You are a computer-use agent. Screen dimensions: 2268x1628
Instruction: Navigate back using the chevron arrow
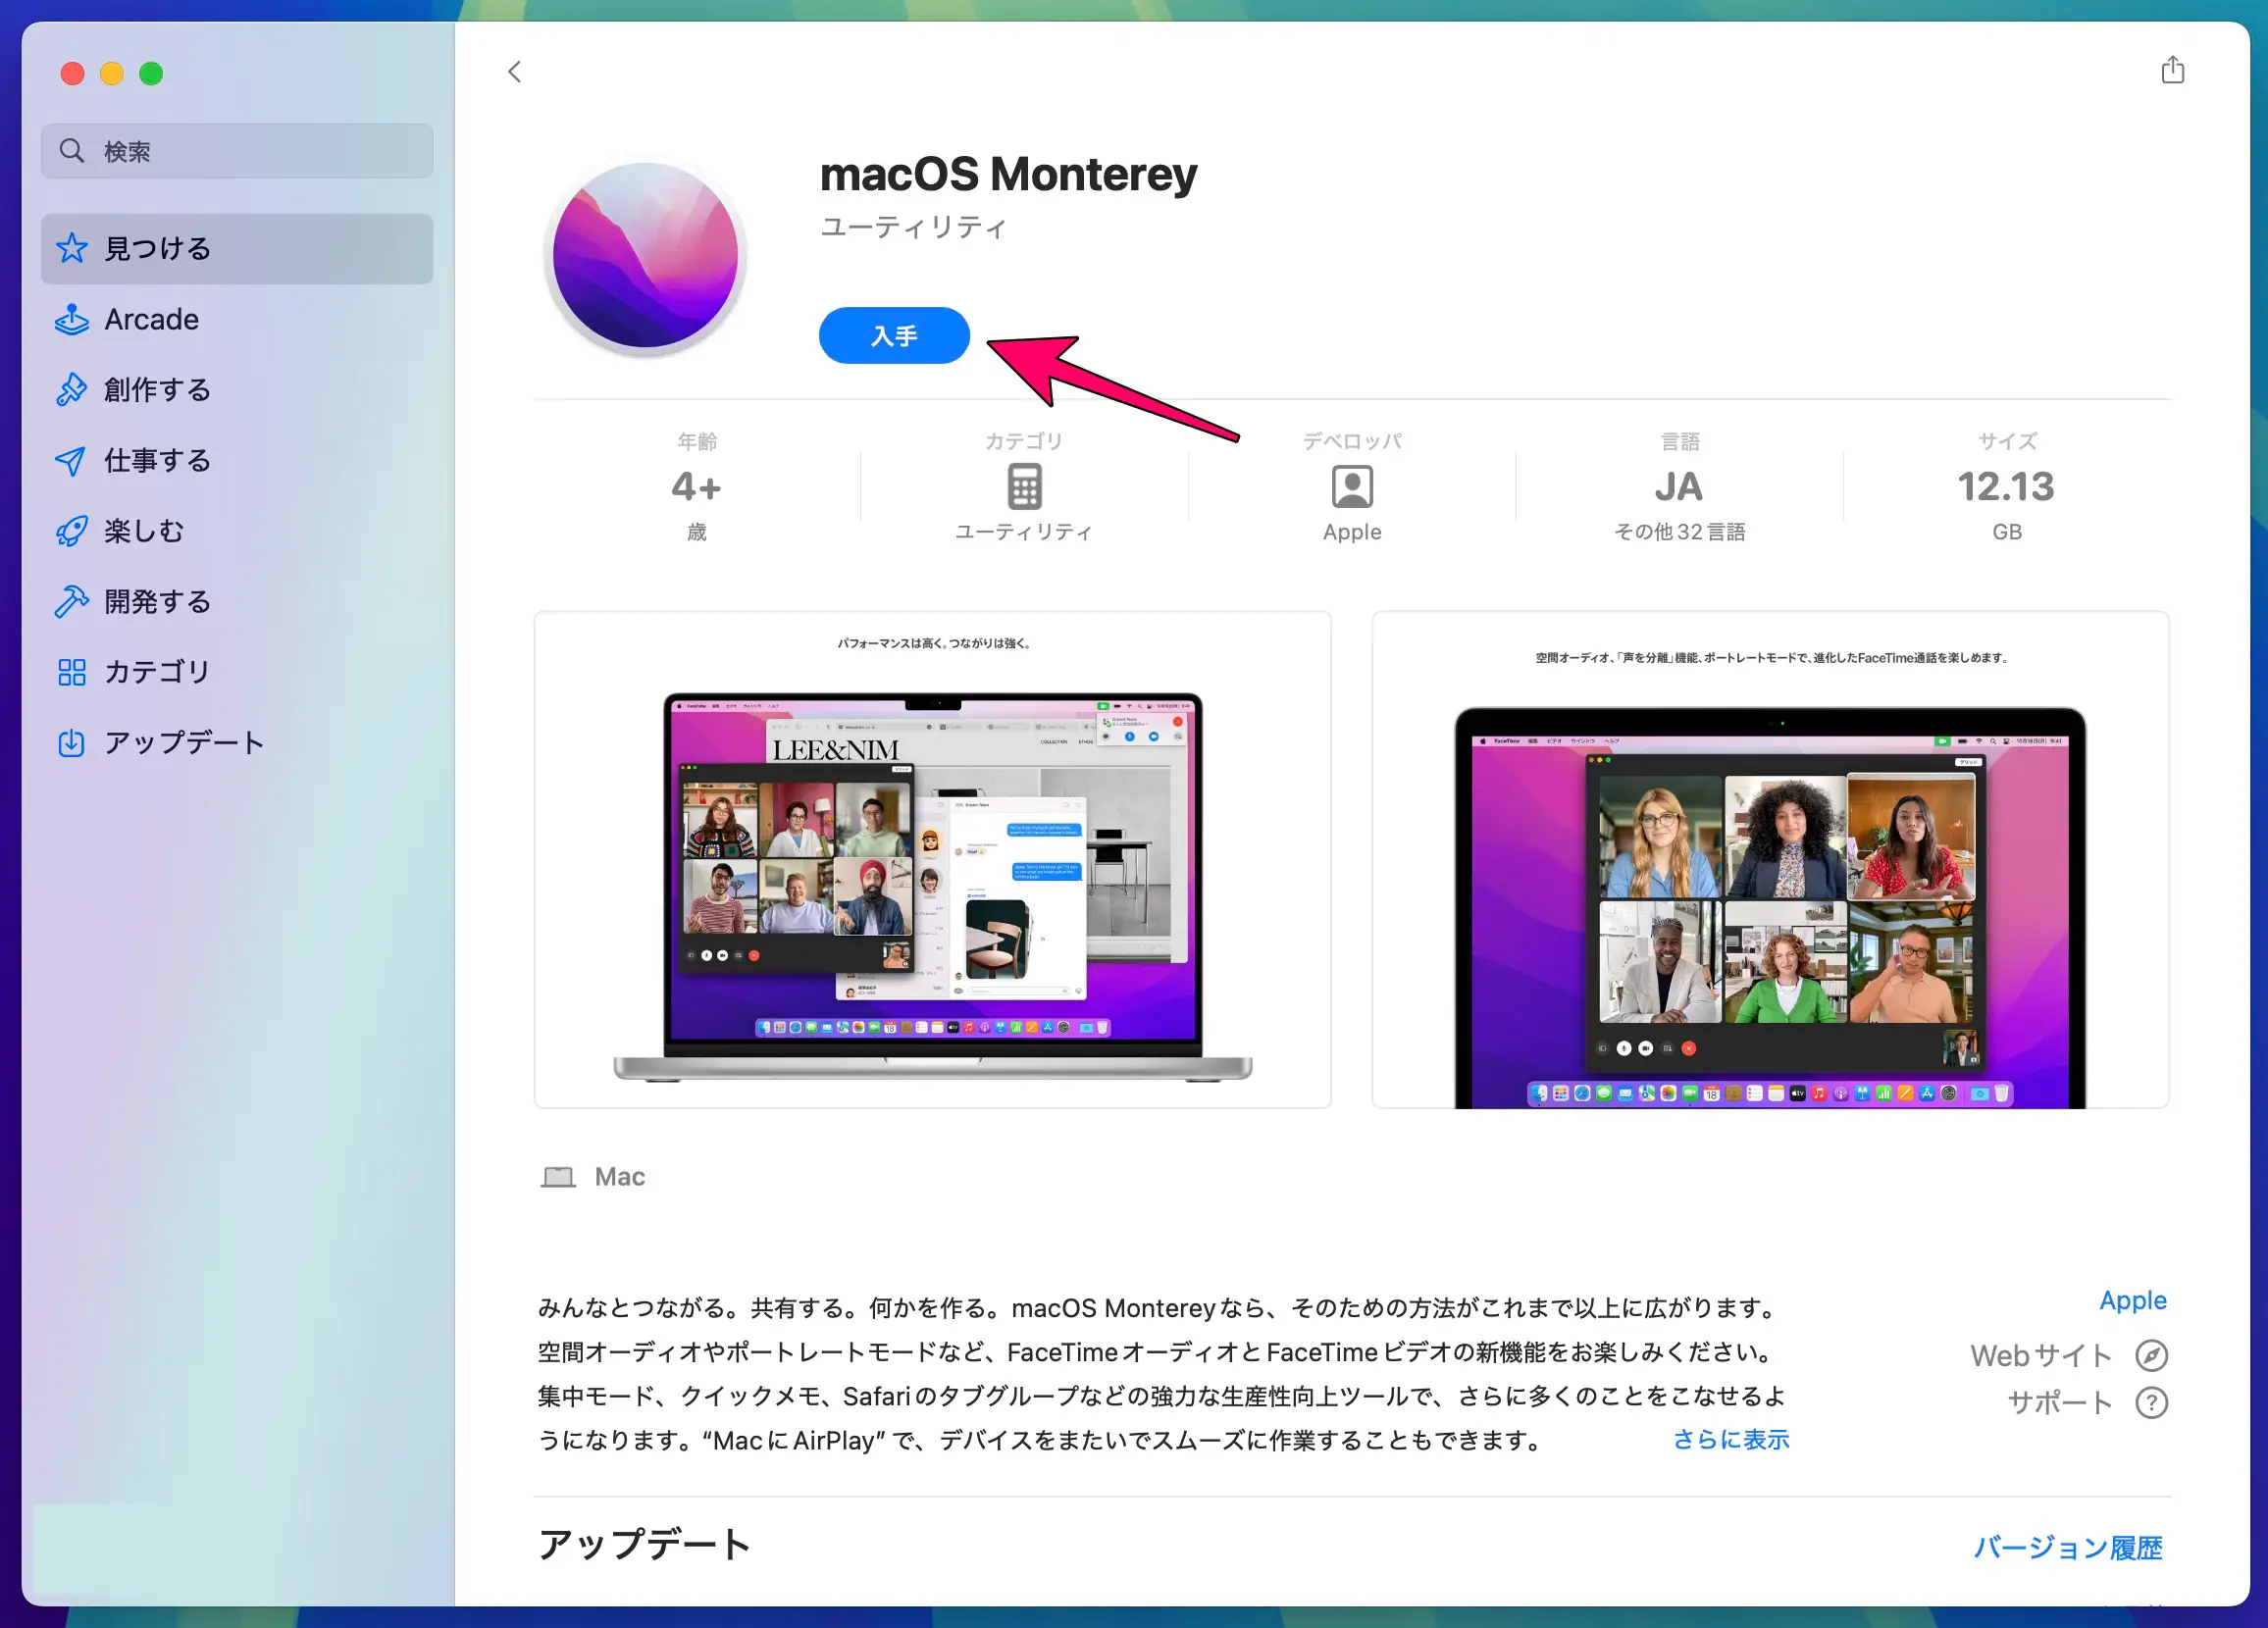coord(515,71)
